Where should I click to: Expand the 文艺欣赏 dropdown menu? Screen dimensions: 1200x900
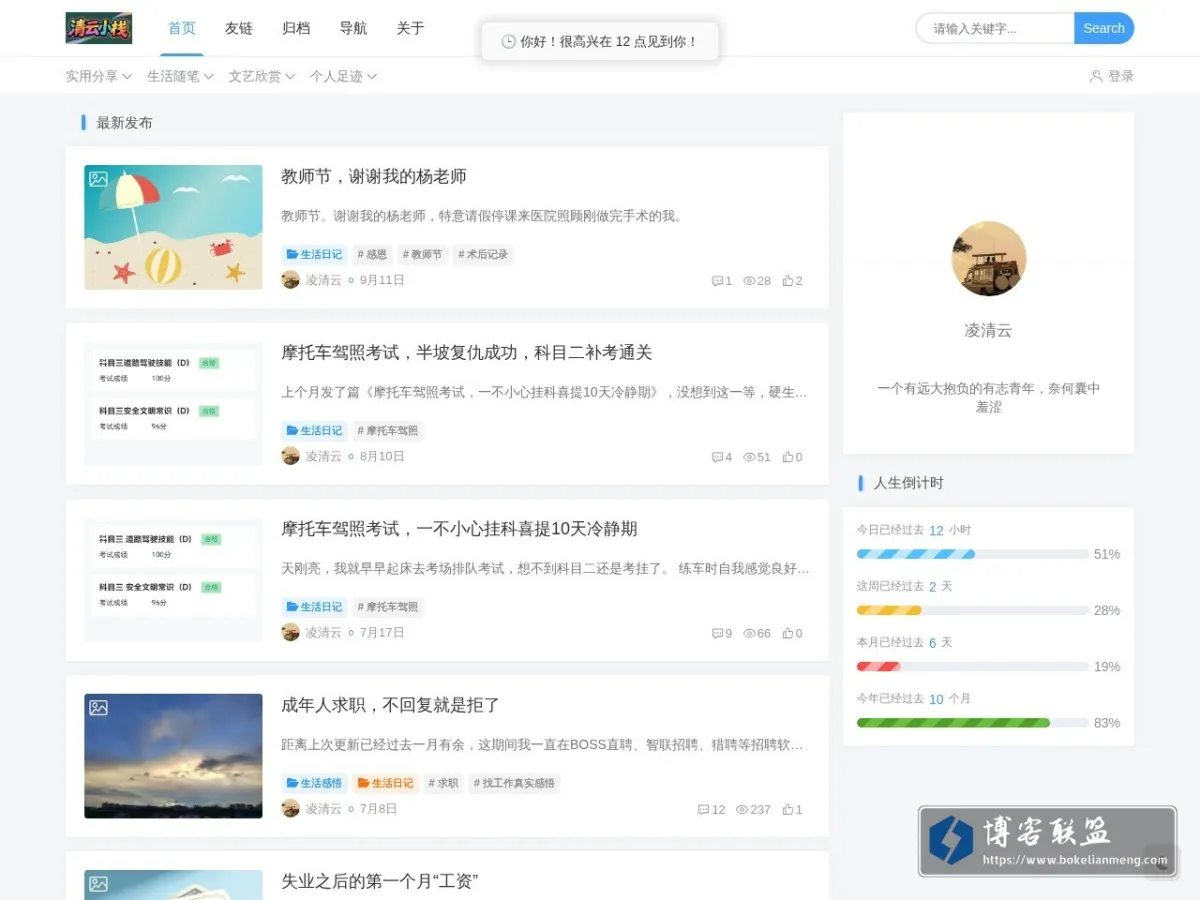tap(262, 76)
